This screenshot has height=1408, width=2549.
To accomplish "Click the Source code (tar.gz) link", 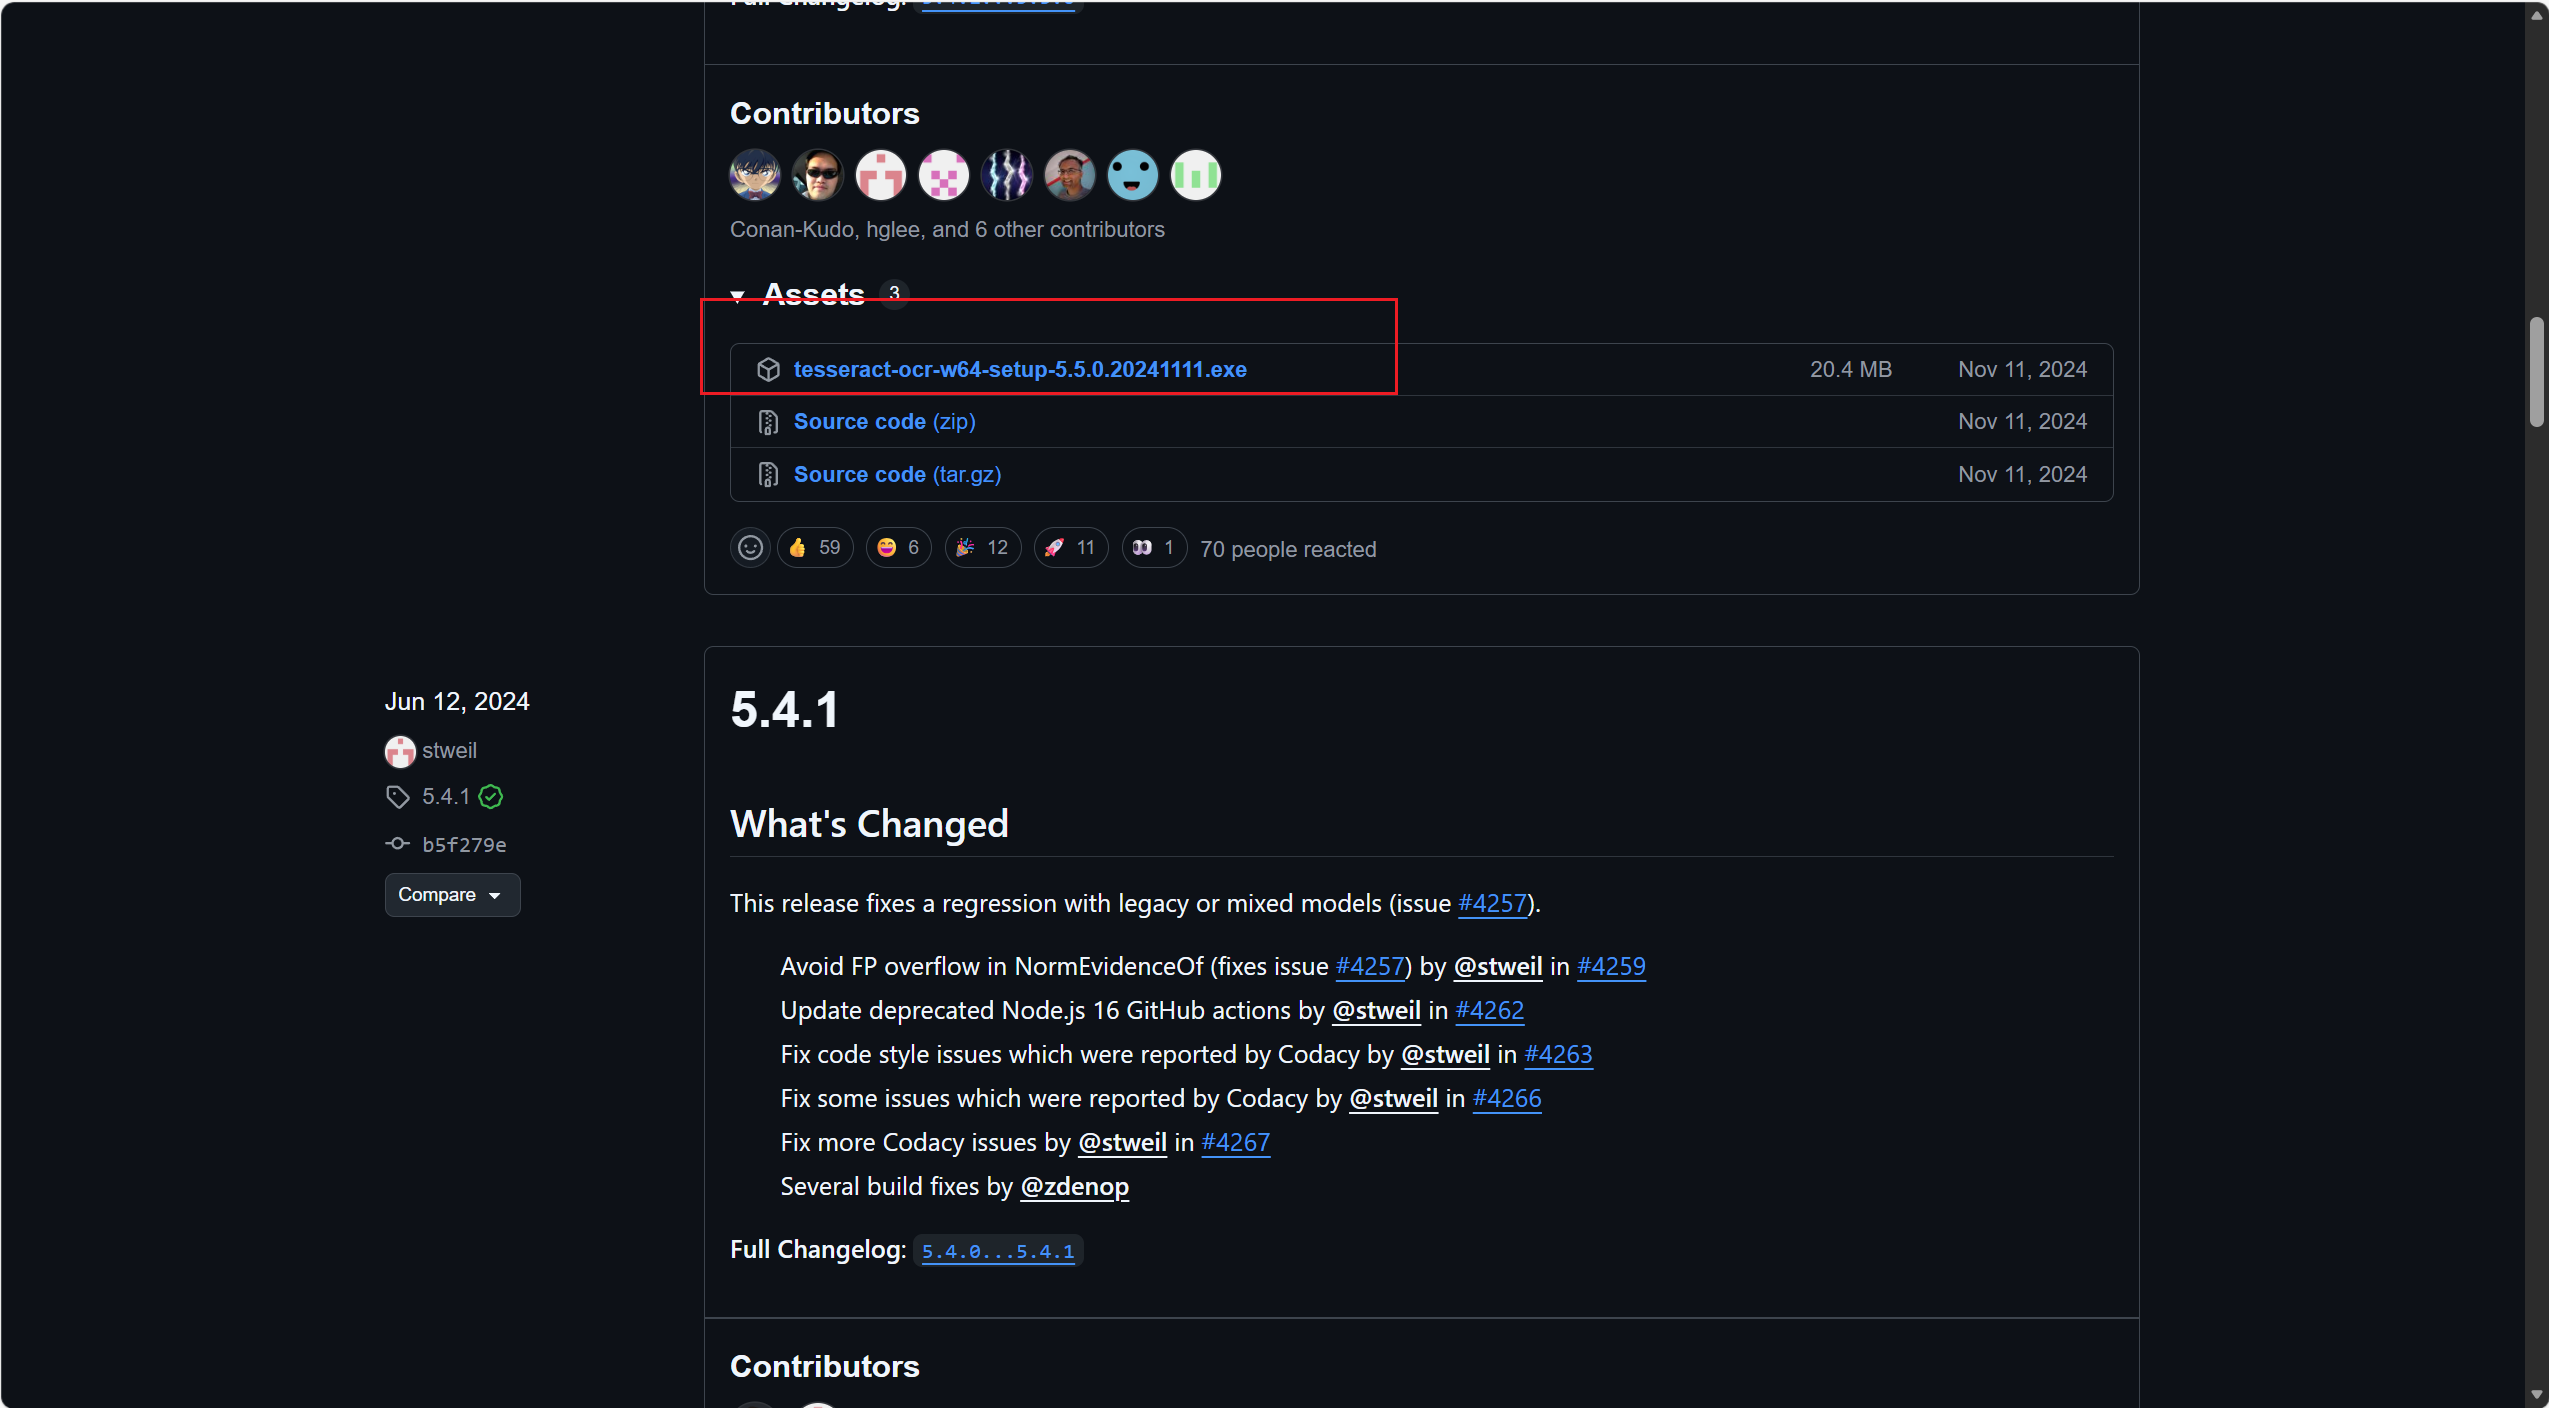I will click(x=896, y=475).
